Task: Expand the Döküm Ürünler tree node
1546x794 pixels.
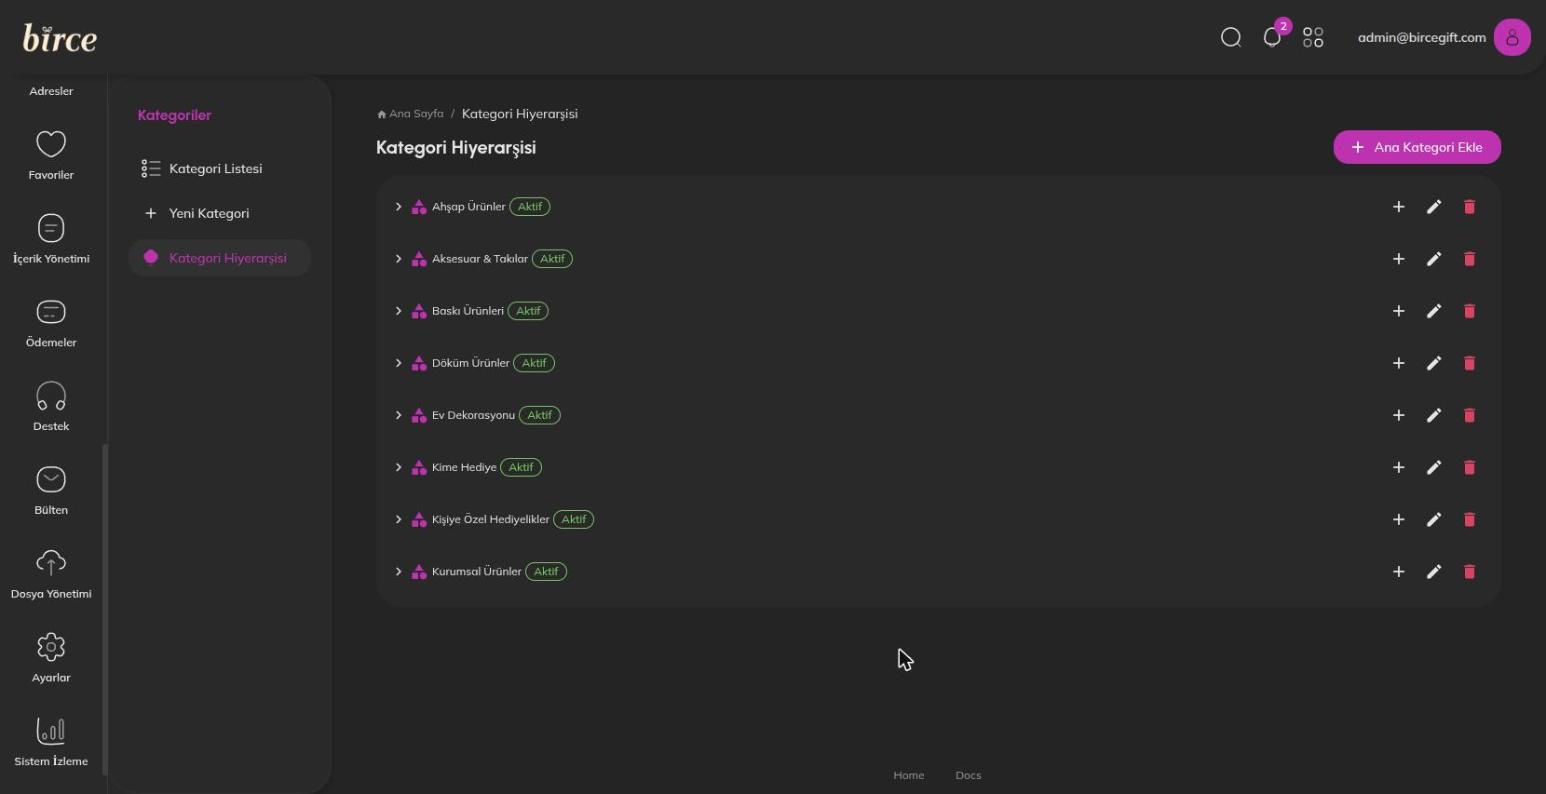Action: coord(398,363)
